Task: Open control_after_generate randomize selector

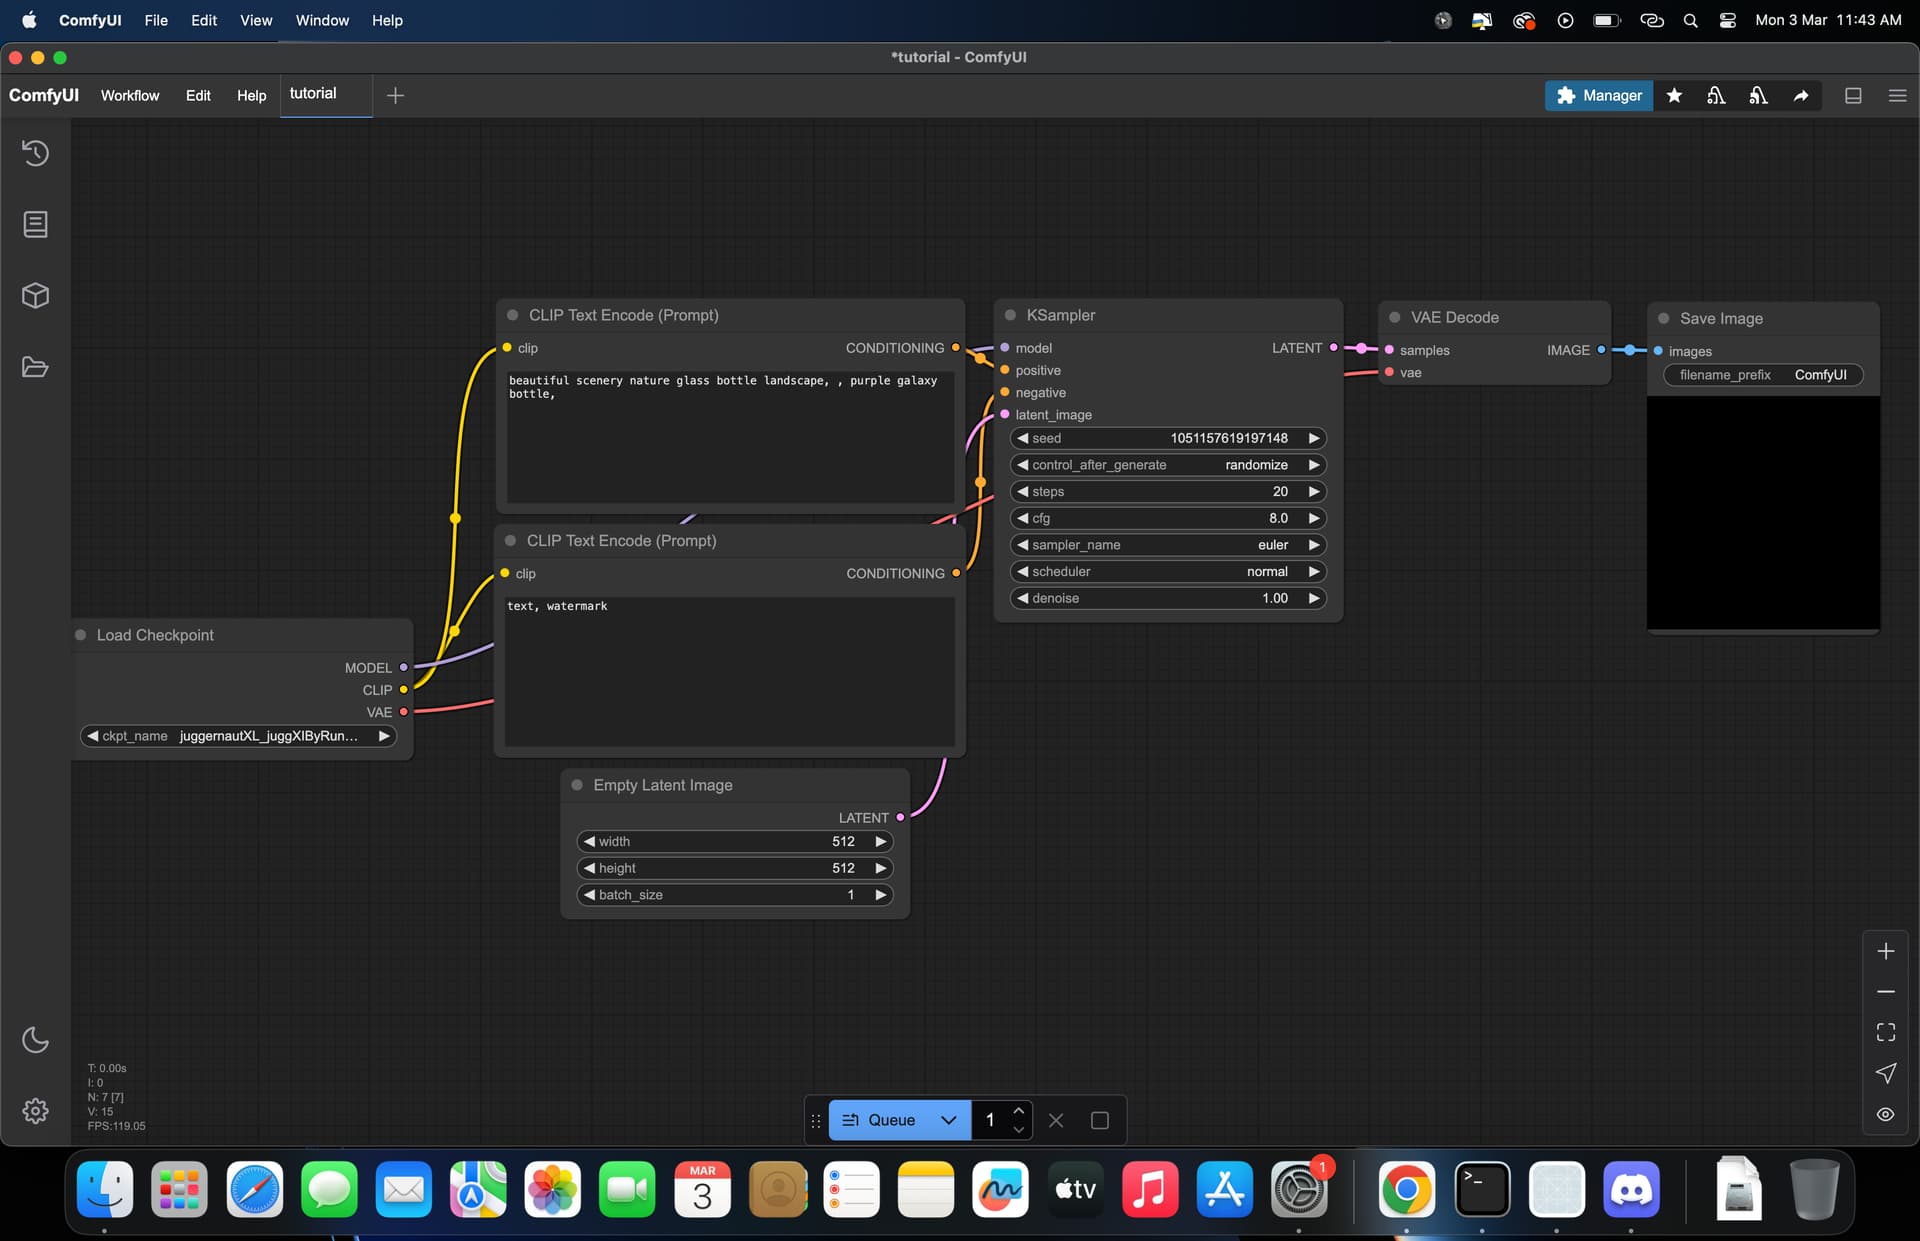Action: click(1168, 465)
